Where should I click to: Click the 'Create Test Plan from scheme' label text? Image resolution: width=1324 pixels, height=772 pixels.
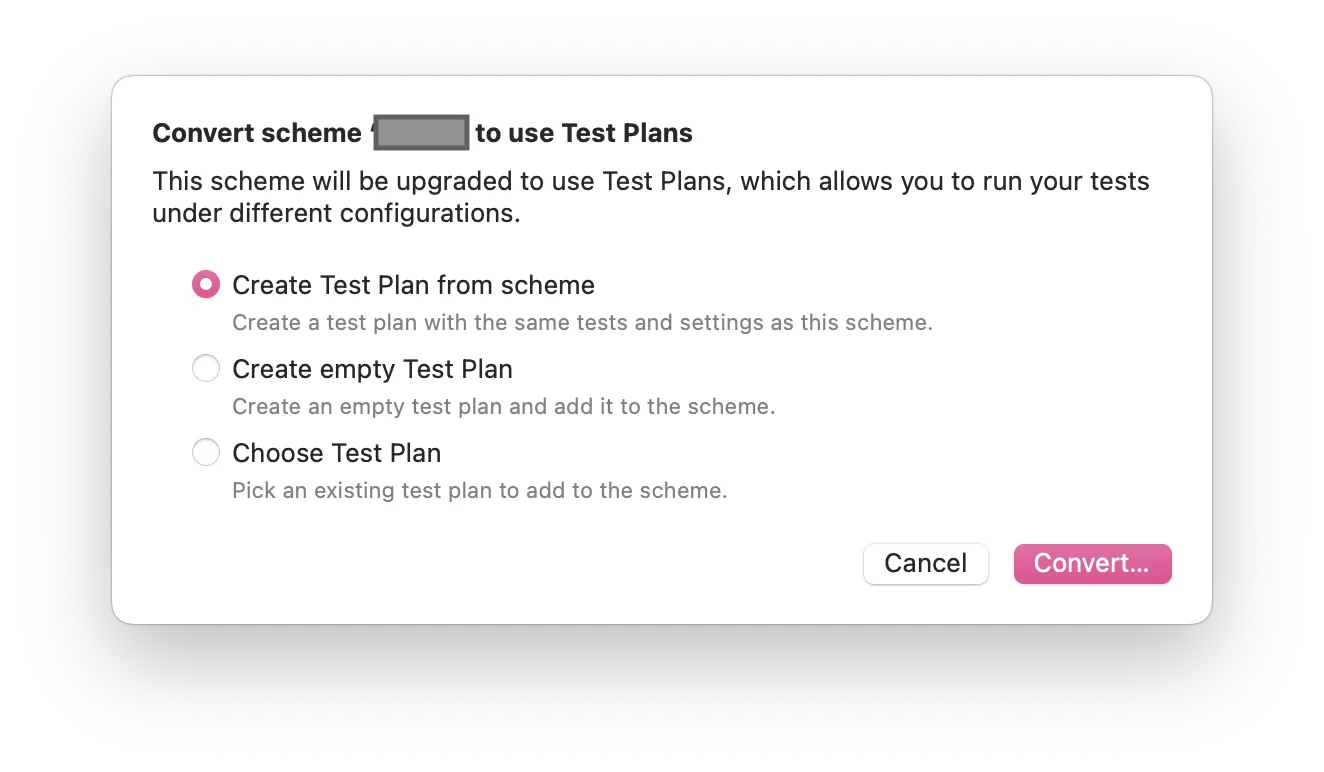click(x=413, y=285)
